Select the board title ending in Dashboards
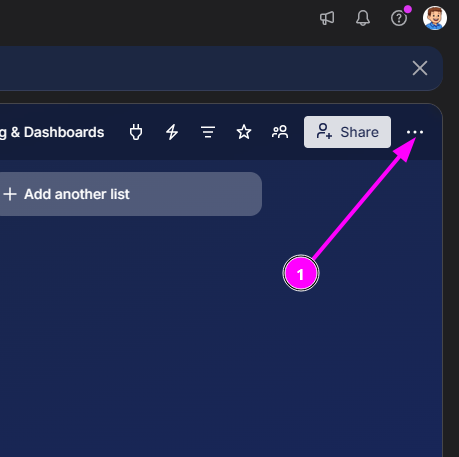This screenshot has height=457, width=459. pos(52,132)
